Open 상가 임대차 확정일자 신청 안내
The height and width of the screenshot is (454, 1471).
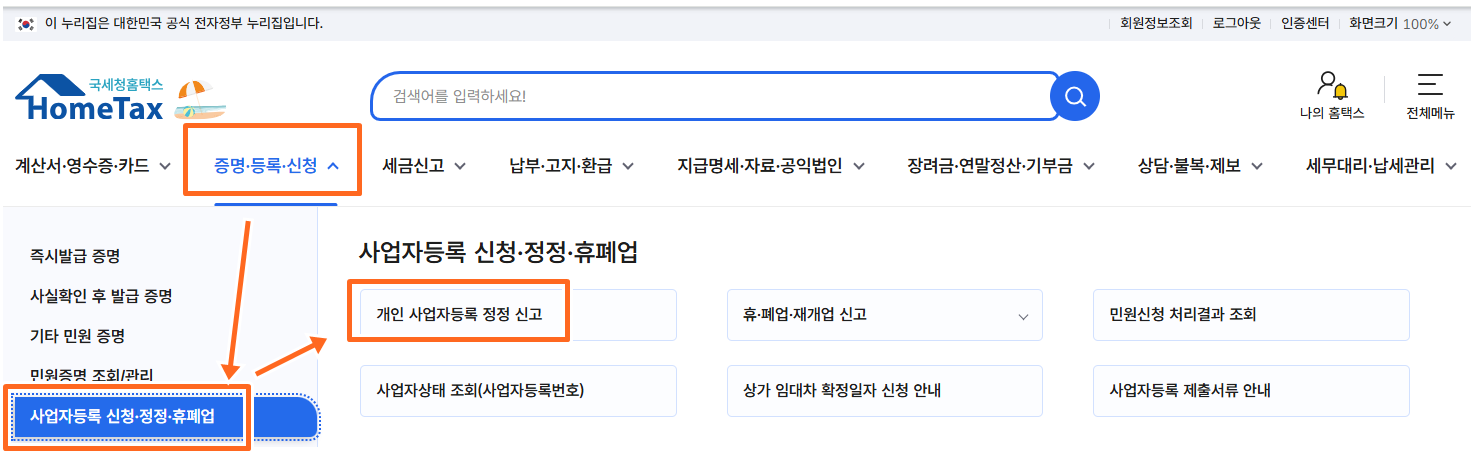click(884, 391)
